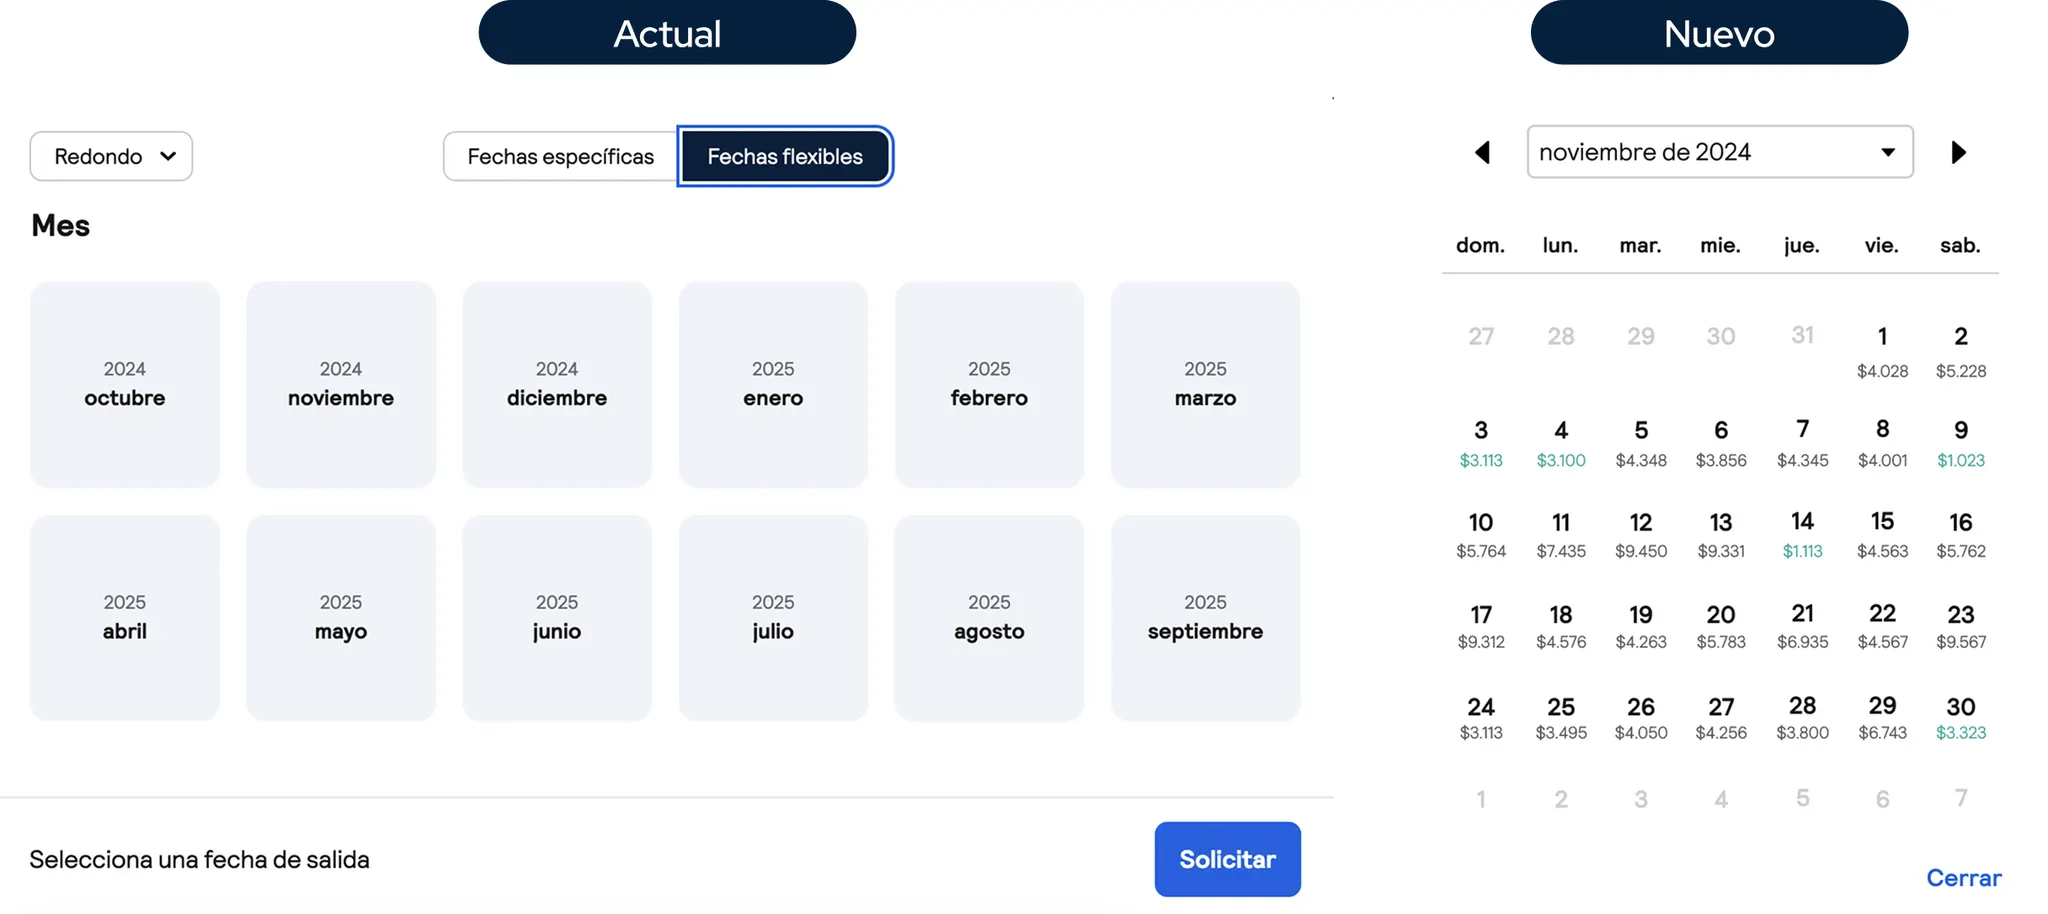Select November 9 priced at $1.023
The image size is (2048, 914).
tap(1960, 442)
